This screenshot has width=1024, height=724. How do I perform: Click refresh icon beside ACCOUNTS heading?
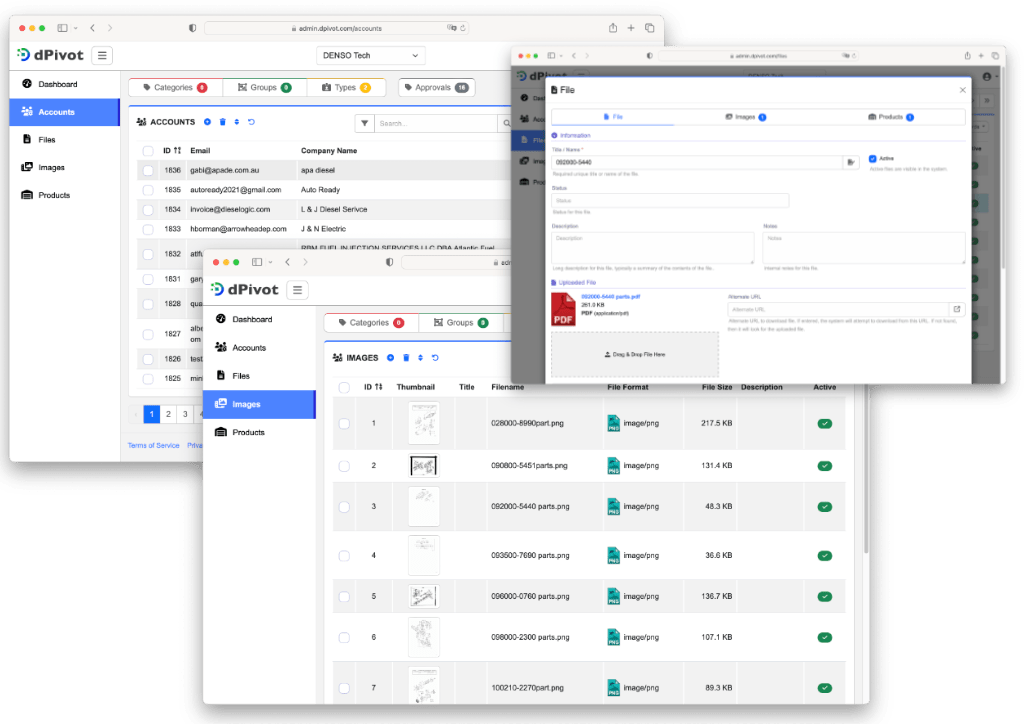pyautogui.click(x=251, y=122)
